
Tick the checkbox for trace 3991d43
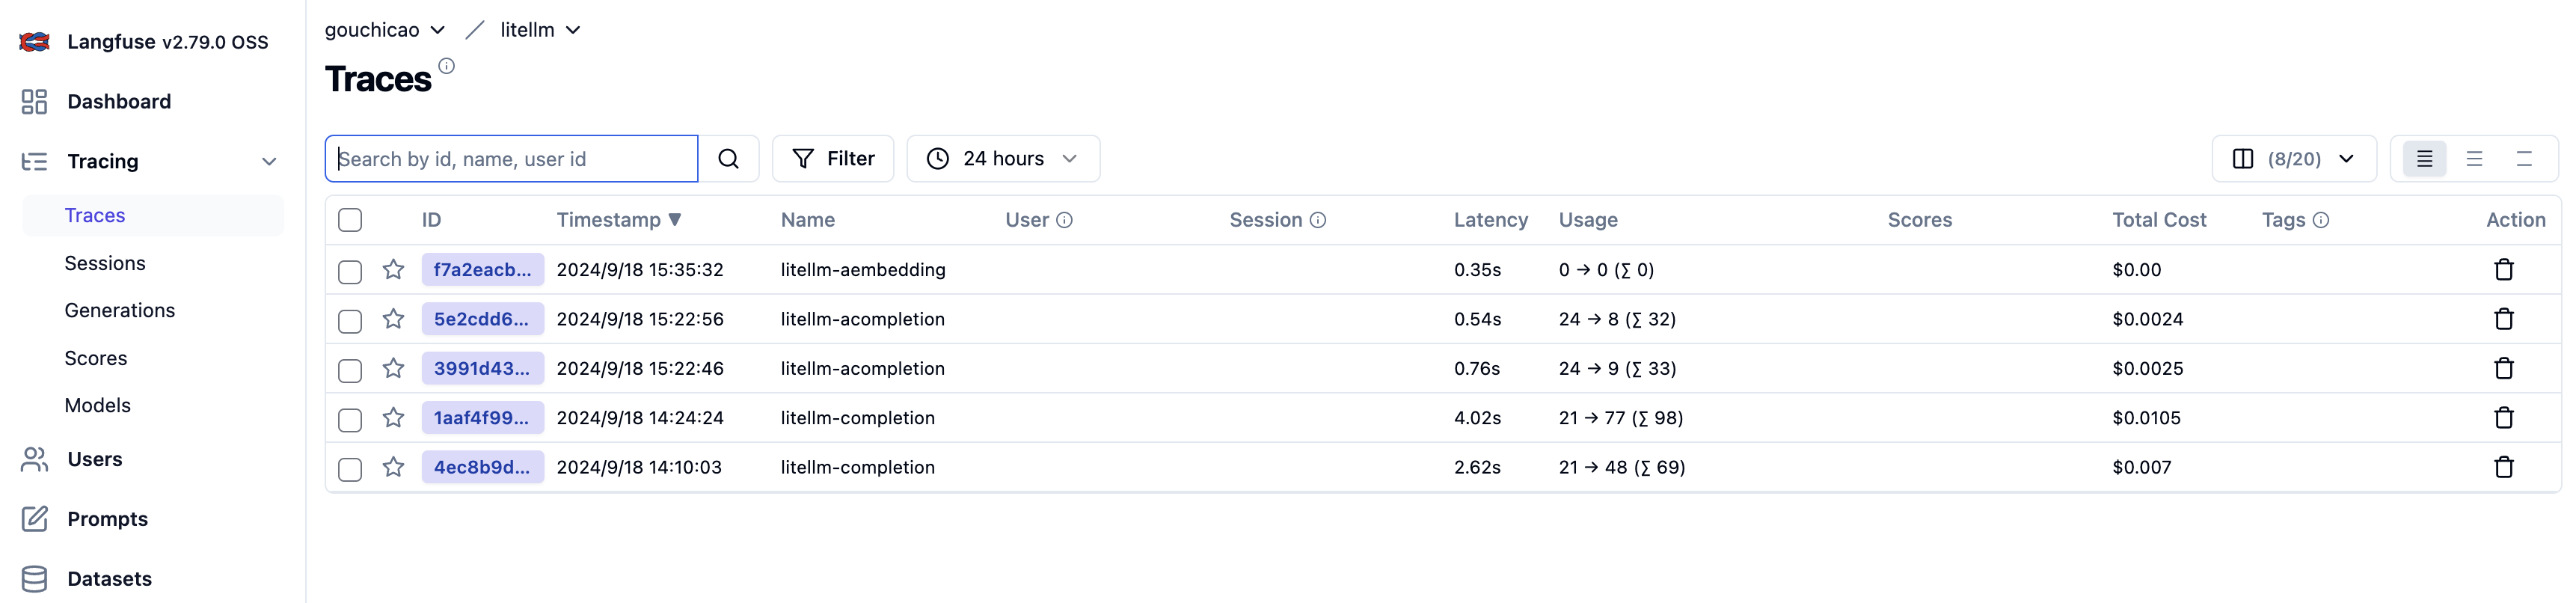click(x=350, y=370)
